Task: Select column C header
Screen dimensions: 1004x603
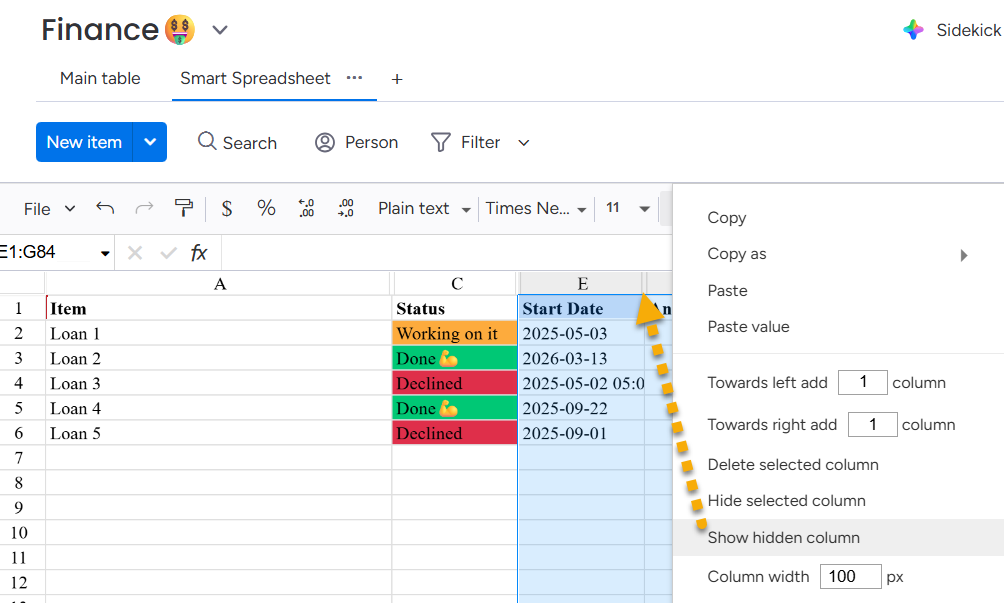Action: [x=456, y=284]
